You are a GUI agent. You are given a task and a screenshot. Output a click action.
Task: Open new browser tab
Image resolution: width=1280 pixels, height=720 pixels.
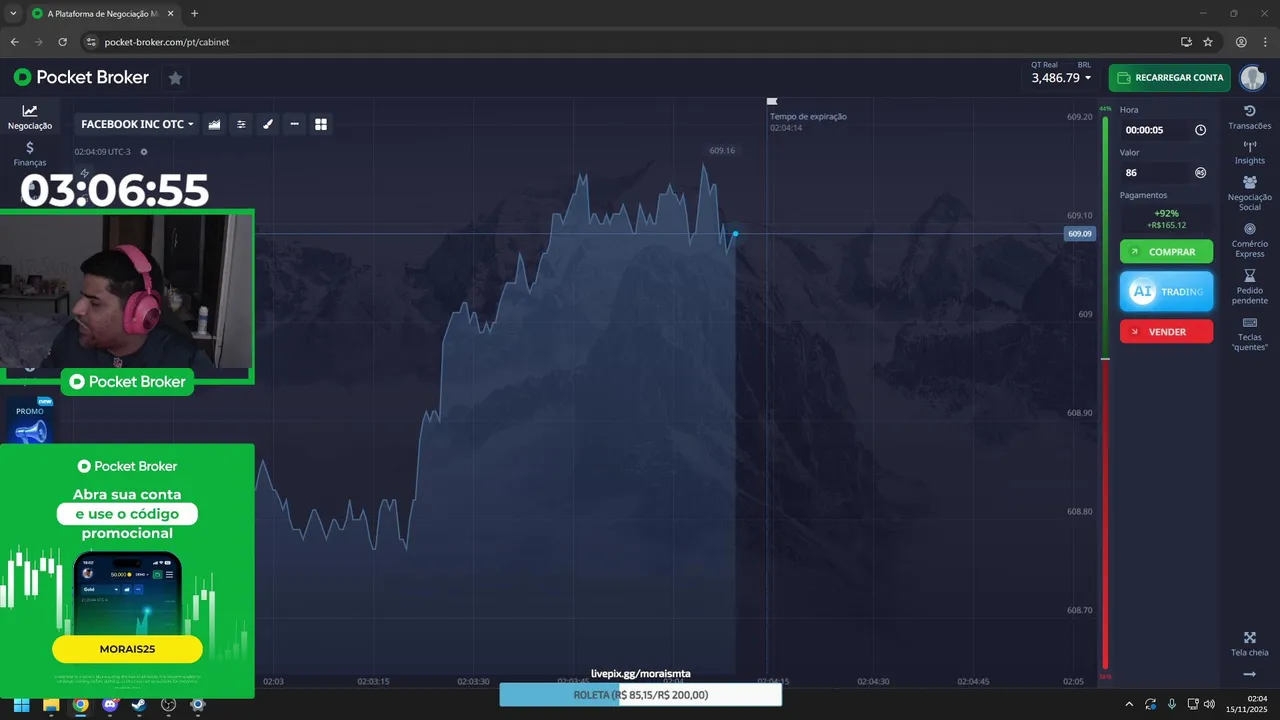[194, 14]
